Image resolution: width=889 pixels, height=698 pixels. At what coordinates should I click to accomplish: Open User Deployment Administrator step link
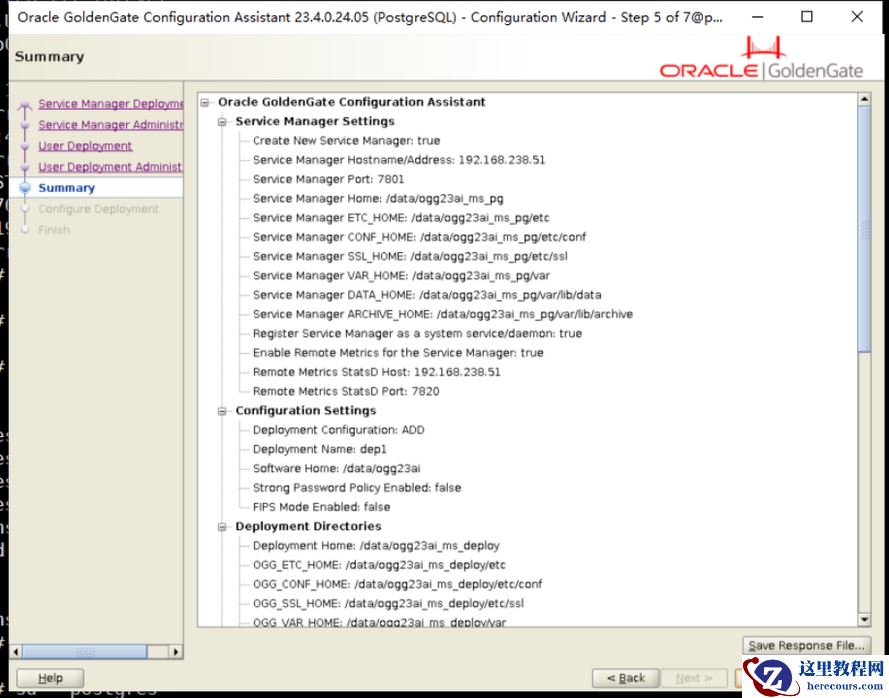tap(111, 167)
